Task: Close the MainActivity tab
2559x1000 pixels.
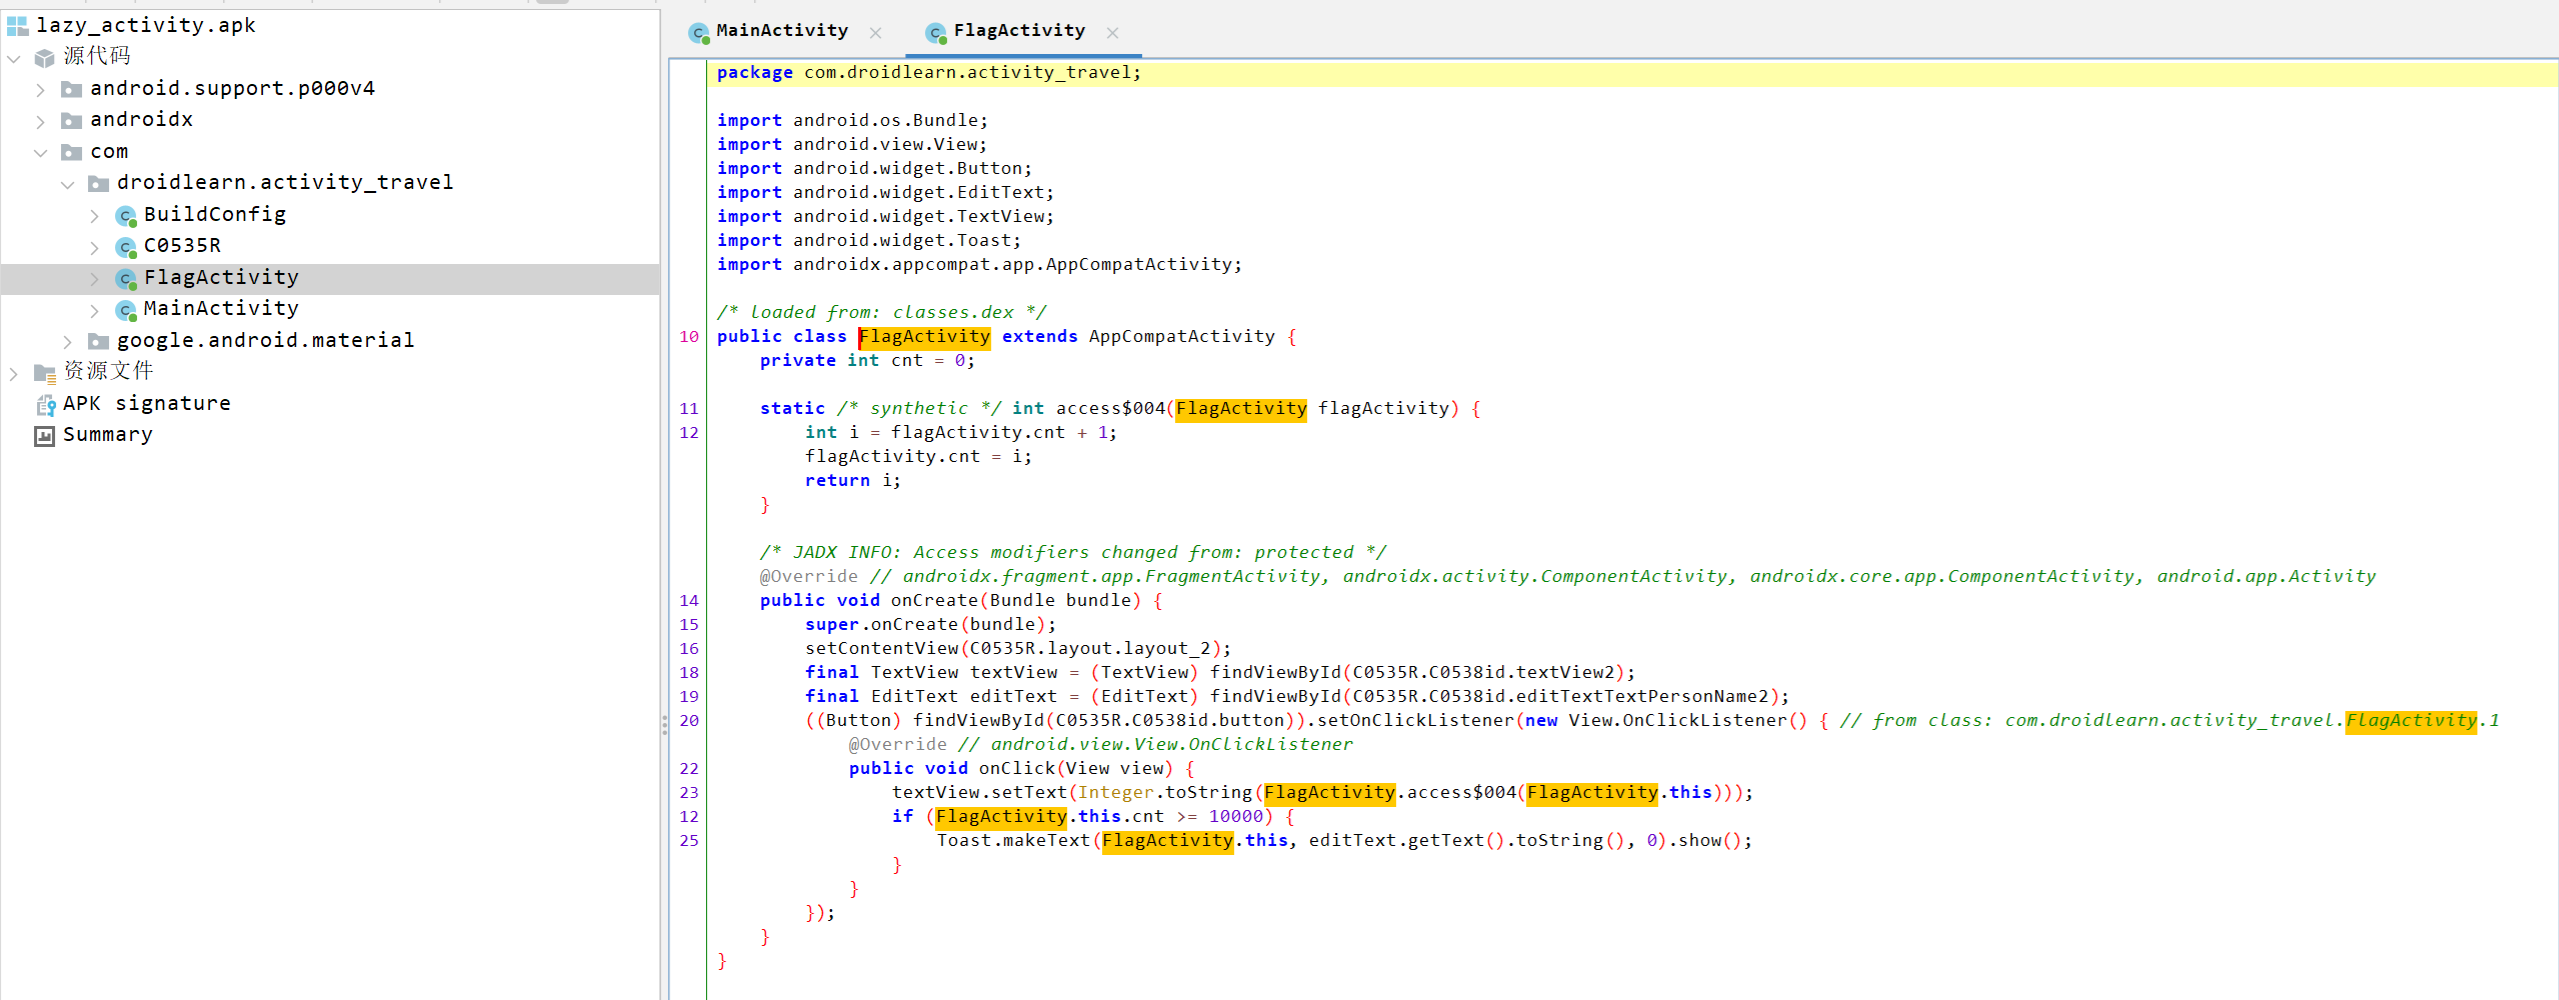Action: [x=876, y=33]
